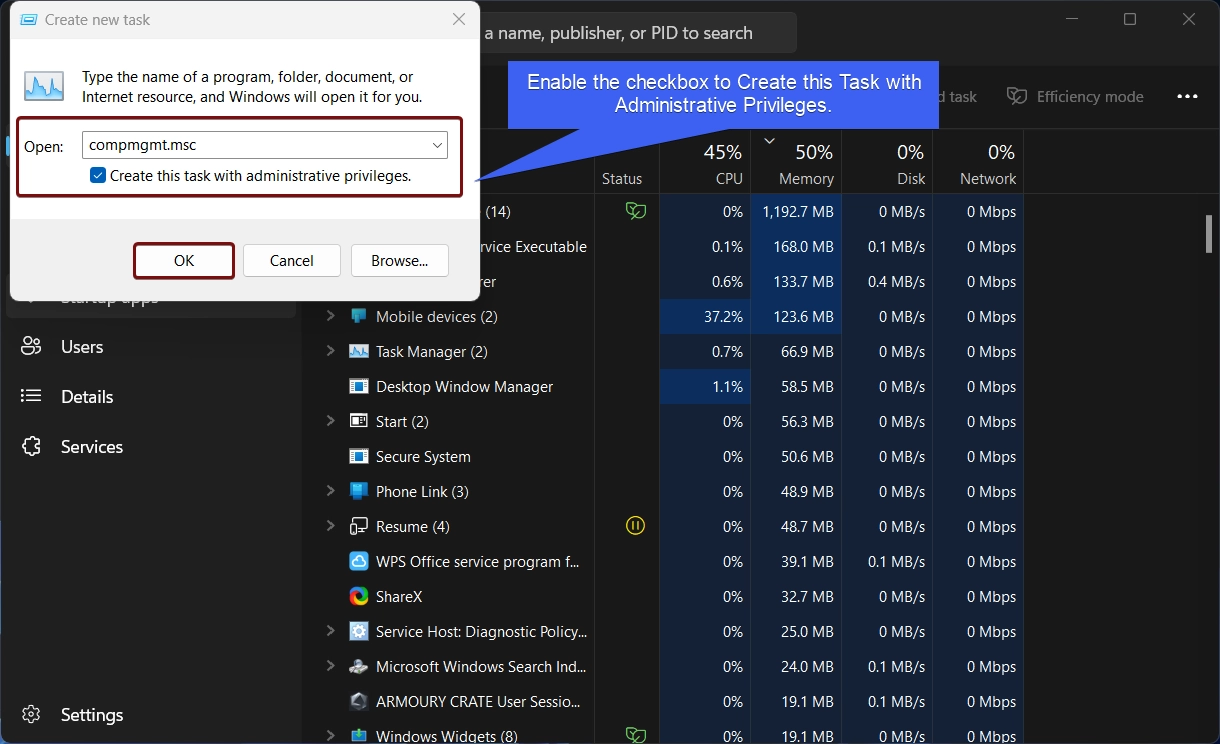Click the ARMOURY CRATE User Session icon
The height and width of the screenshot is (744, 1220).
coord(359,702)
